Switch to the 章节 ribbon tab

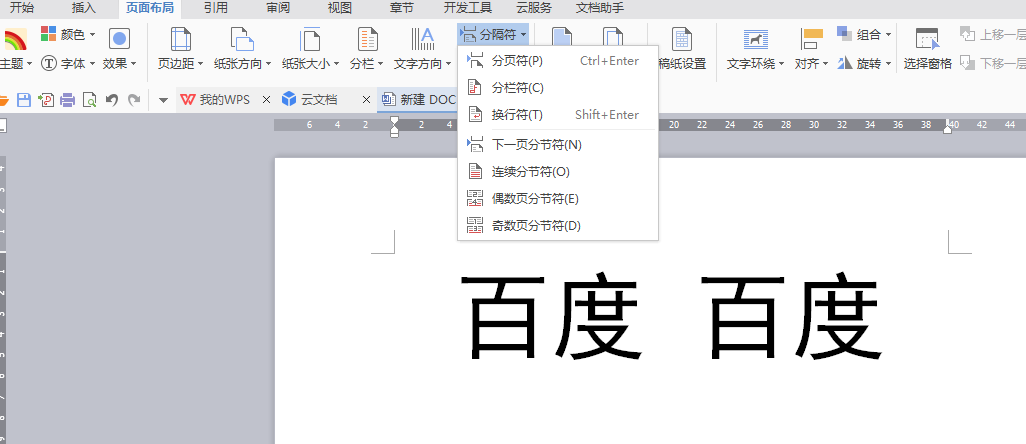coord(401,9)
